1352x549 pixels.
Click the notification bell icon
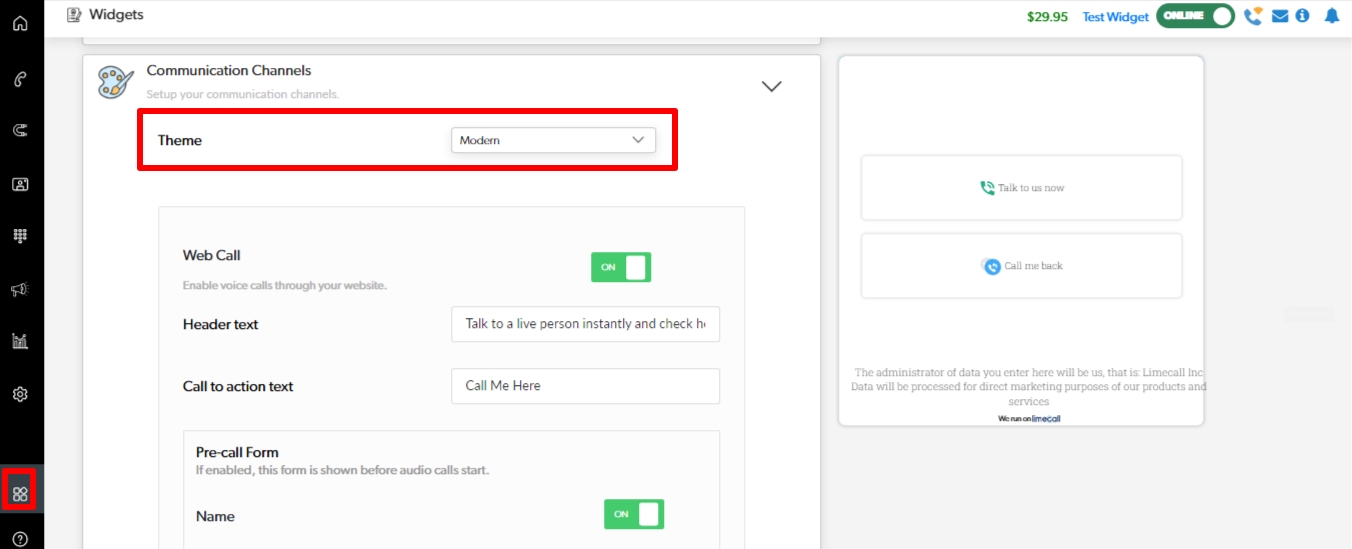pos(1331,16)
